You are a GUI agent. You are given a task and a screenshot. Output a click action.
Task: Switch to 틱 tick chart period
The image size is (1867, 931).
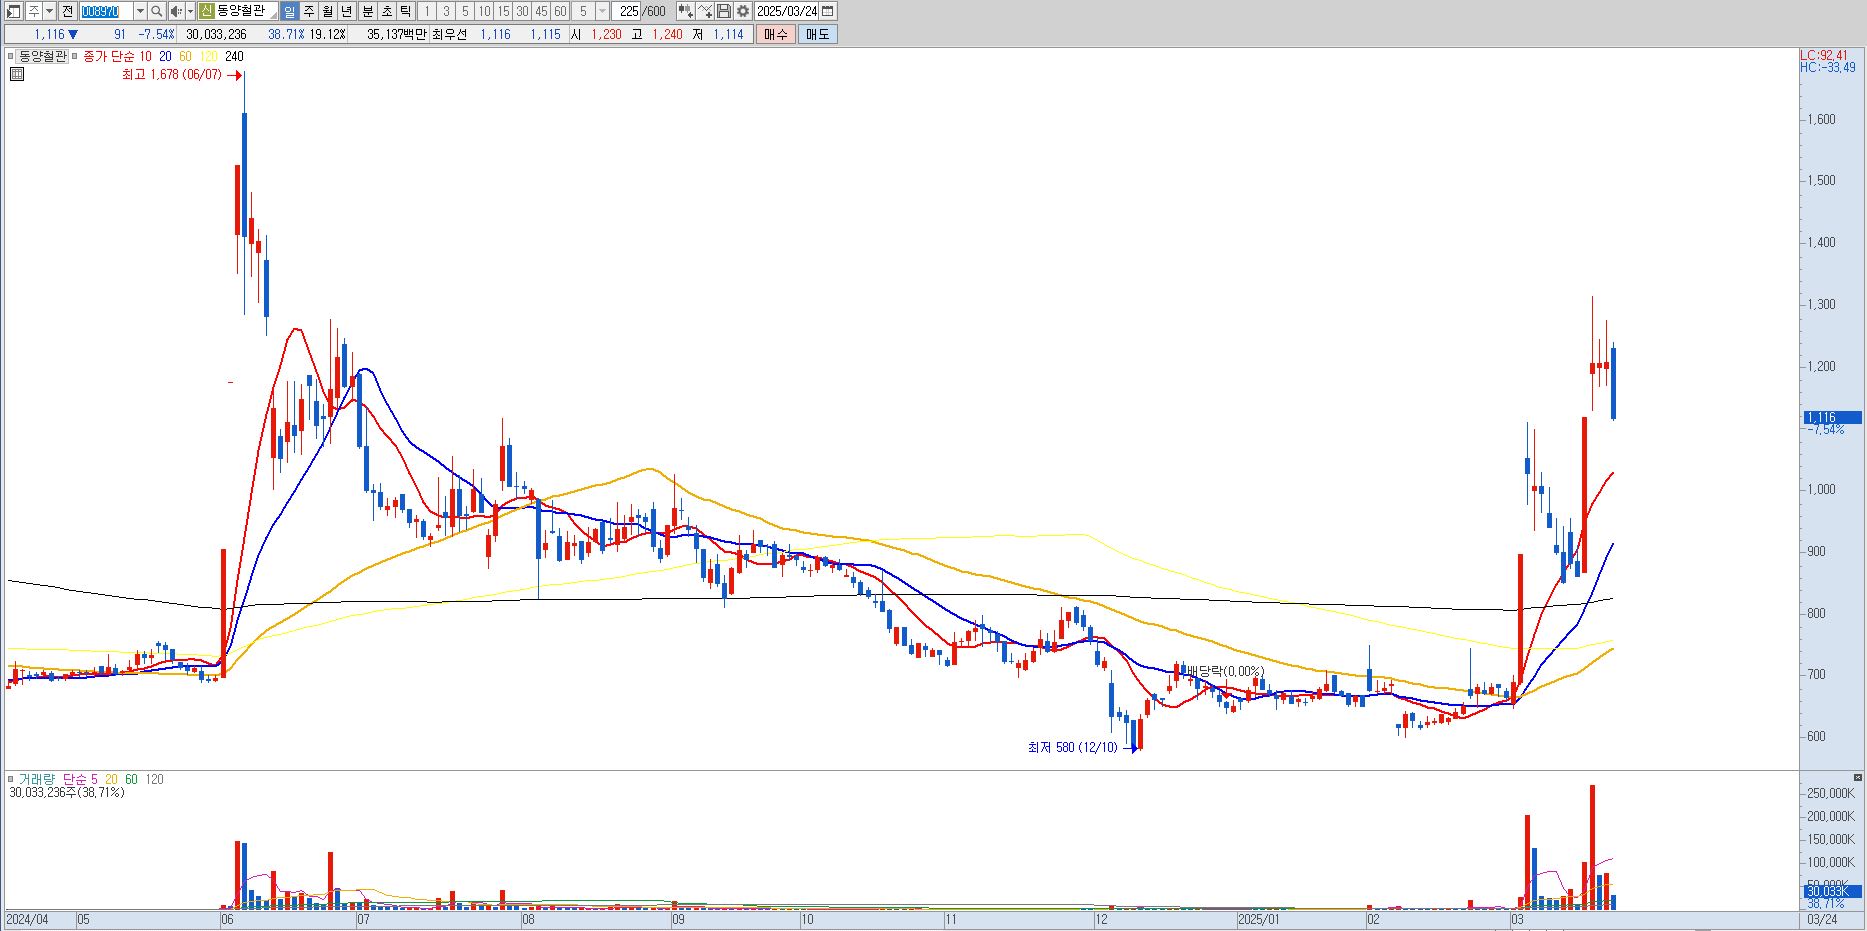tap(405, 11)
